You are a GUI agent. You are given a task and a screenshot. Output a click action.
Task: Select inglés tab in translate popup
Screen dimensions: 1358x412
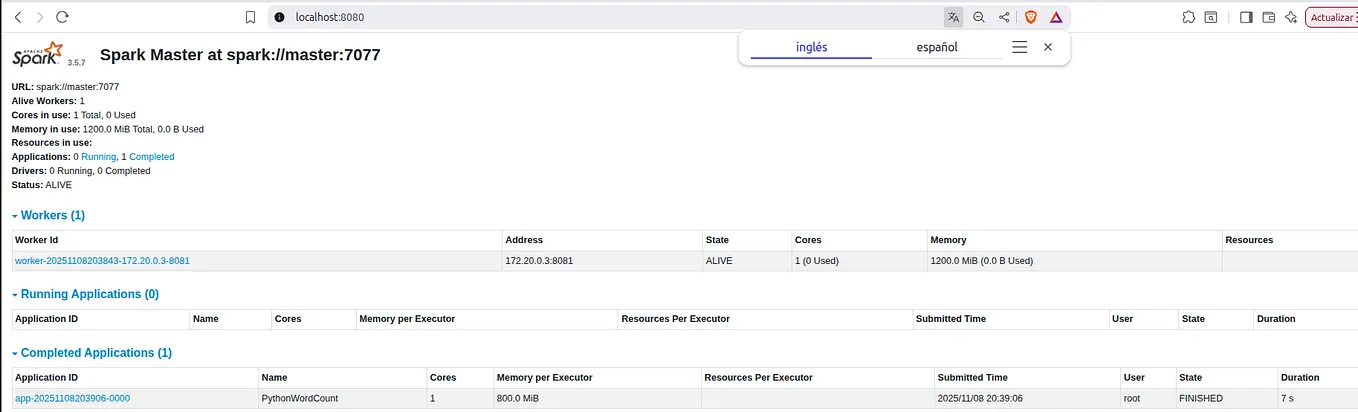(811, 47)
